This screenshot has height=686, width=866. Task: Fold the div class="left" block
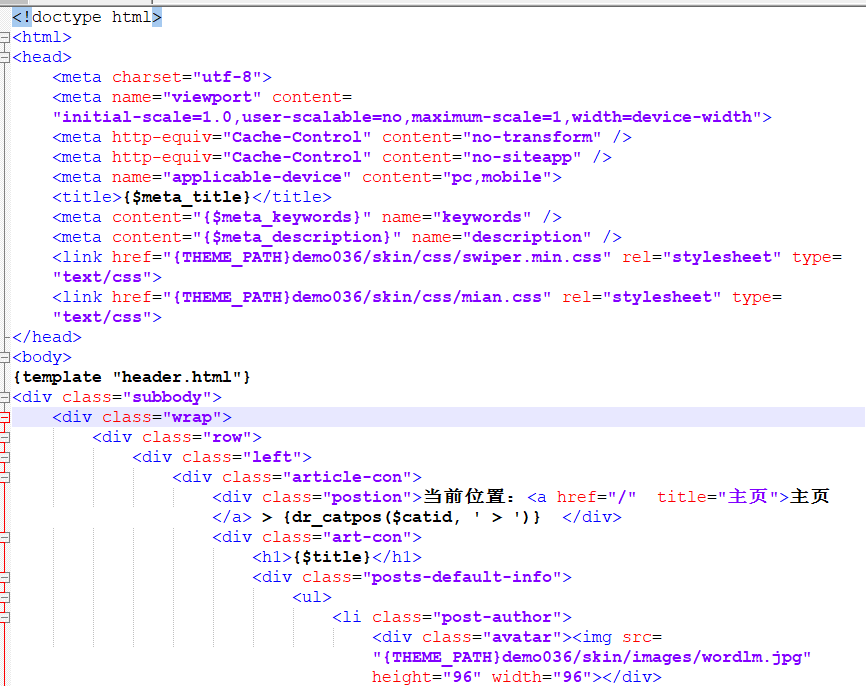pos(5,457)
